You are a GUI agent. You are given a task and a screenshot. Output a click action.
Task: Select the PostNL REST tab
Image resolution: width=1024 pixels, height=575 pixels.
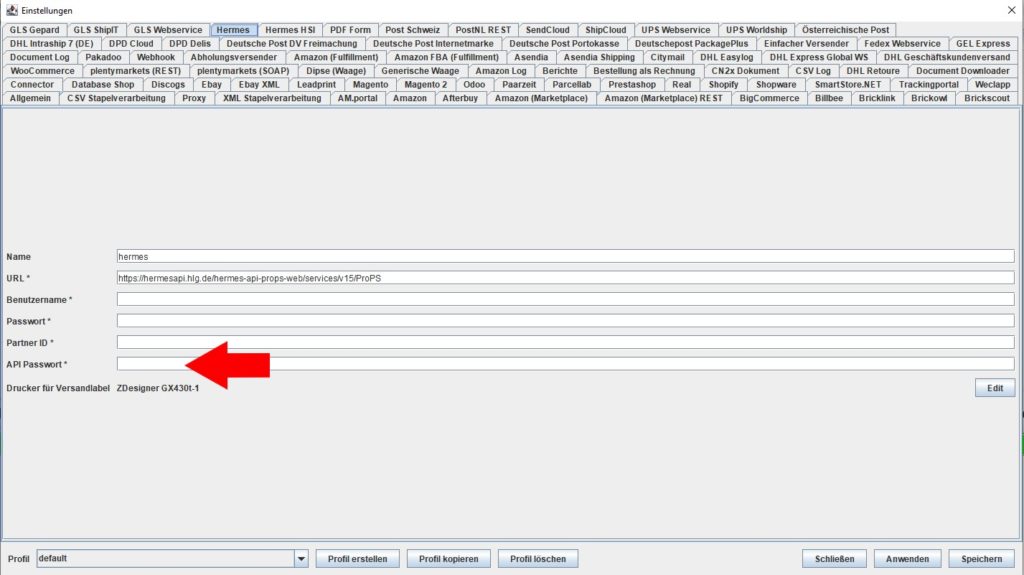pyautogui.click(x=483, y=30)
